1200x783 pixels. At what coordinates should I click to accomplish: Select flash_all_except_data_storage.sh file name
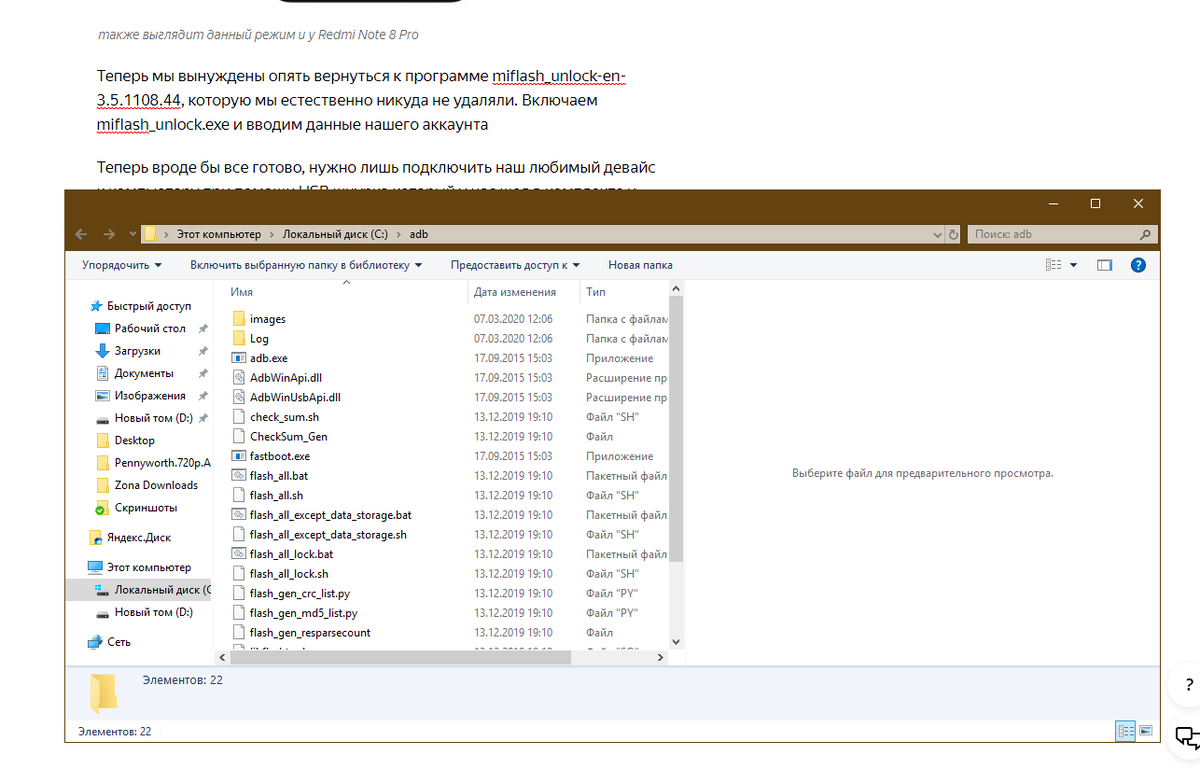[x=328, y=535]
